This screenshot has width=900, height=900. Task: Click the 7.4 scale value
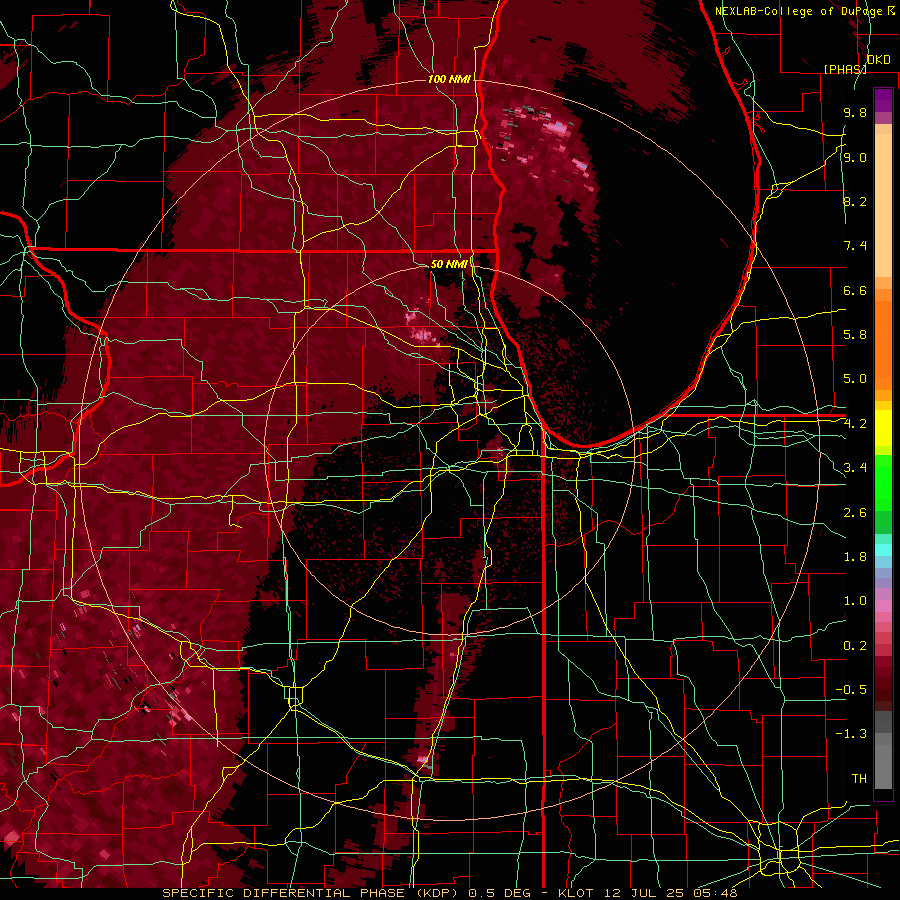[855, 246]
